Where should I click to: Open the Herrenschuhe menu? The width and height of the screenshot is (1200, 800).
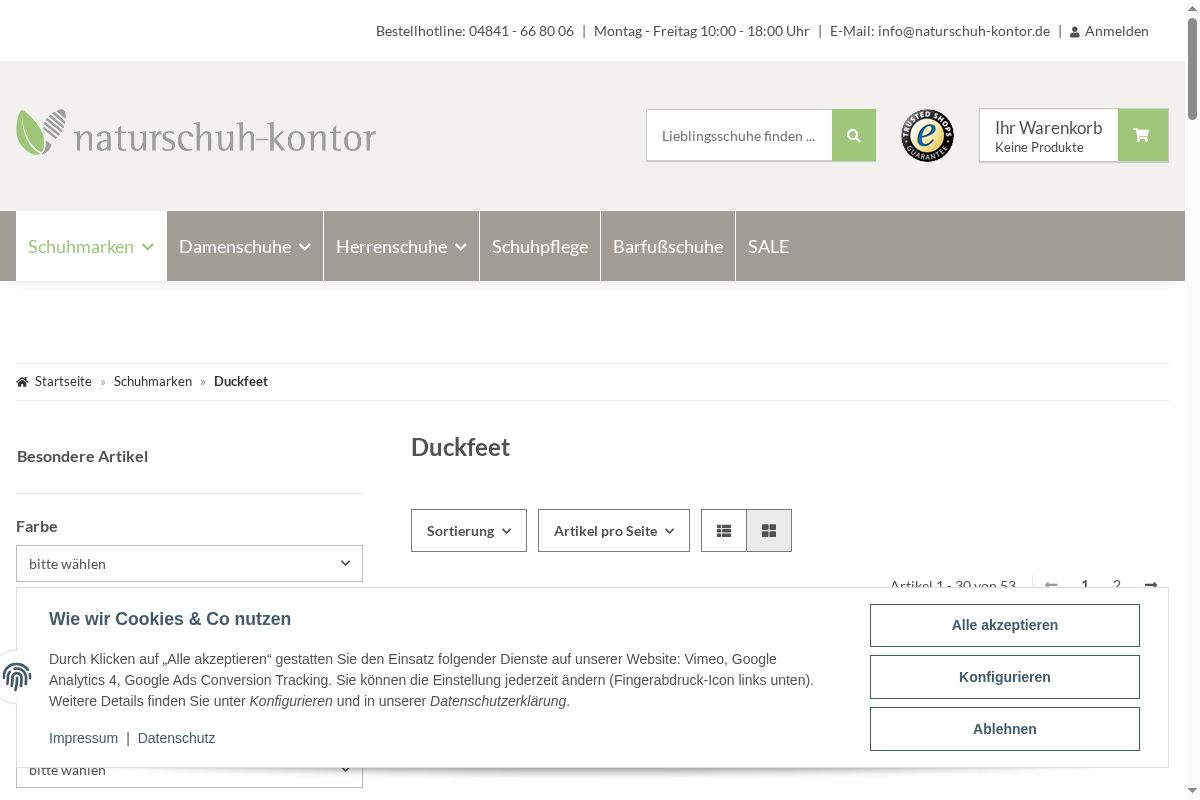(401, 247)
